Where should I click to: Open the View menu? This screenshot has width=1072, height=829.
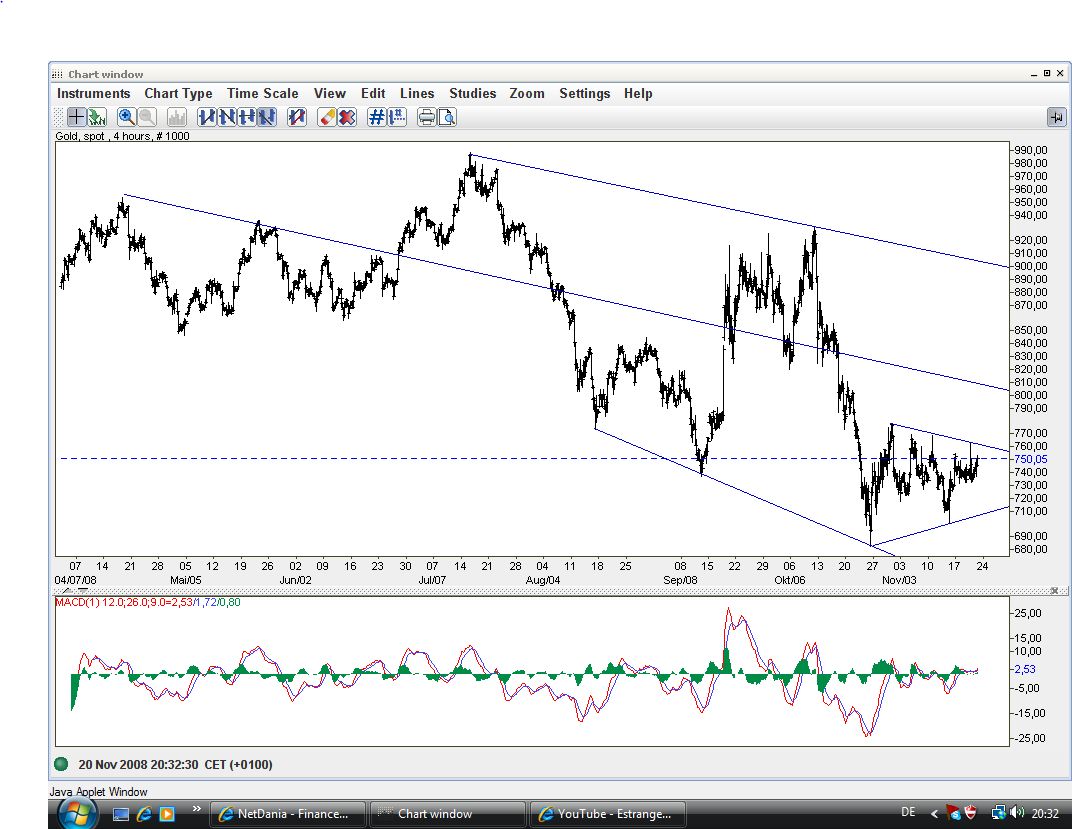tap(330, 94)
